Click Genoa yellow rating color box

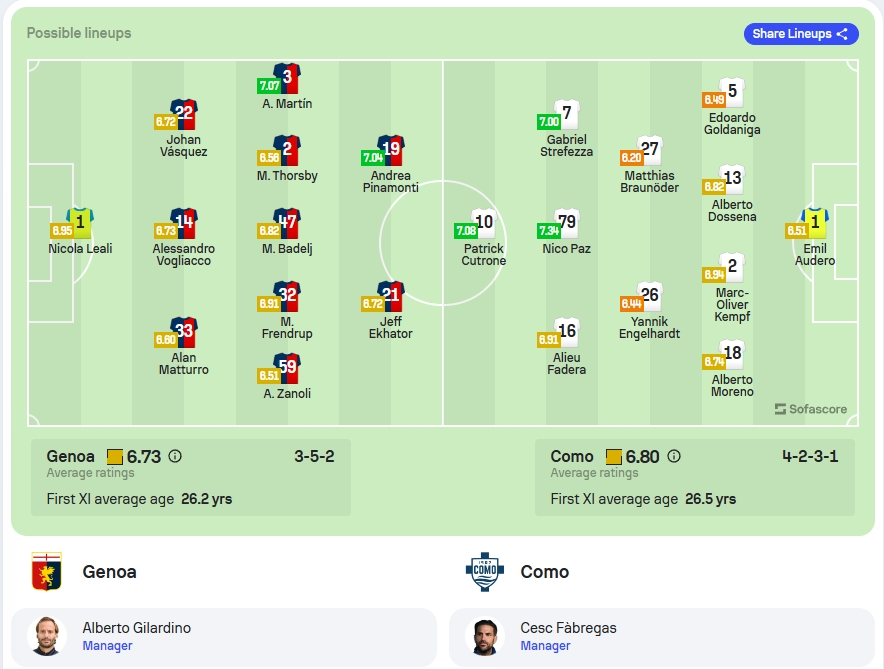click(115, 457)
